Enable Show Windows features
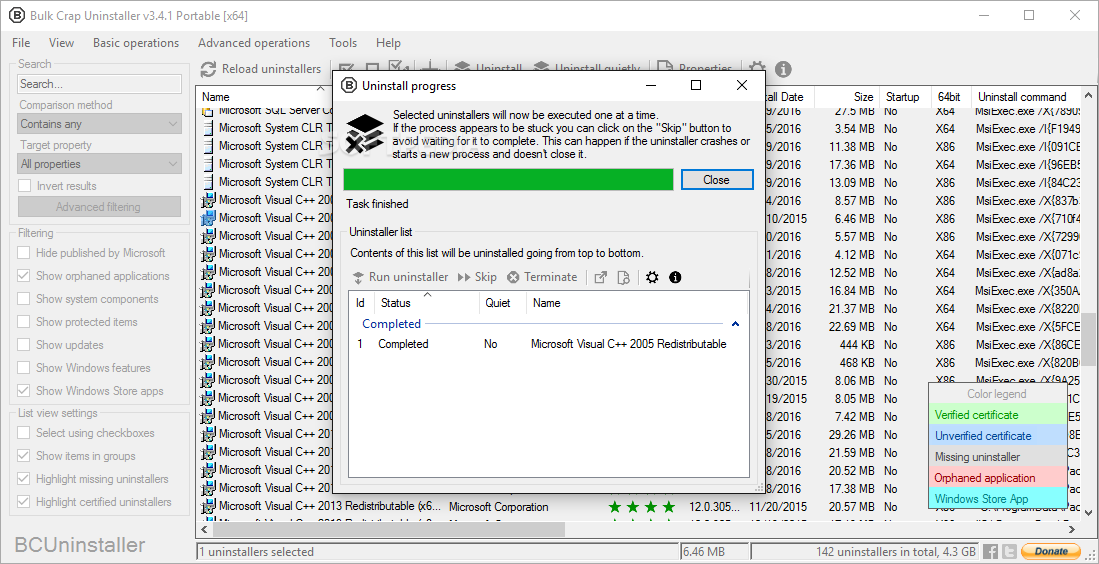 click(x=24, y=368)
